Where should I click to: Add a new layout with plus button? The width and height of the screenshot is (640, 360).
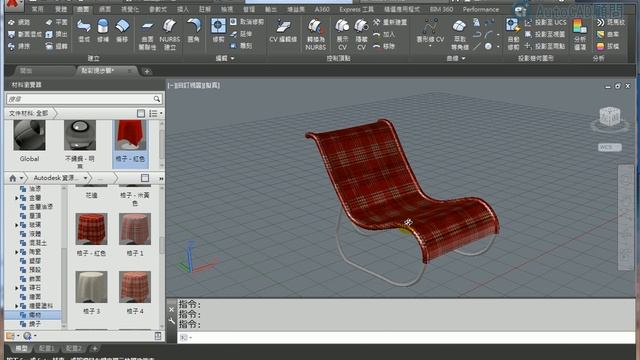tap(95, 348)
